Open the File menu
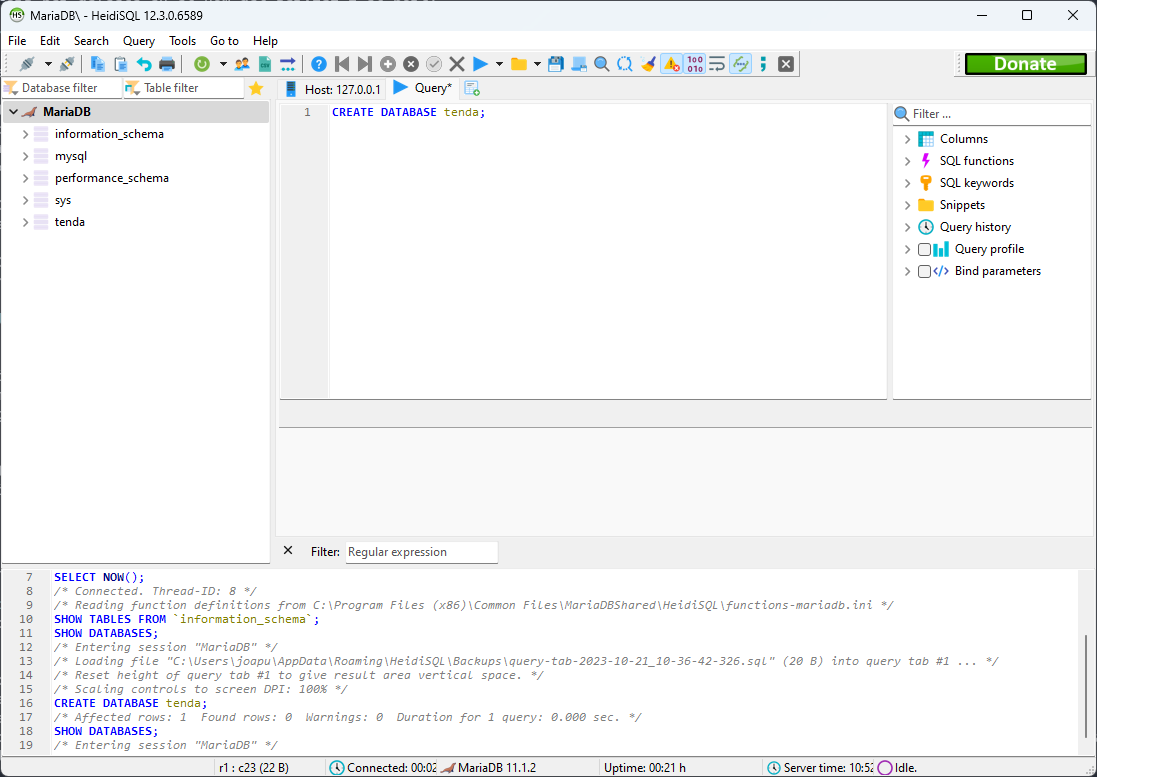The height and width of the screenshot is (777, 1152). 17,41
